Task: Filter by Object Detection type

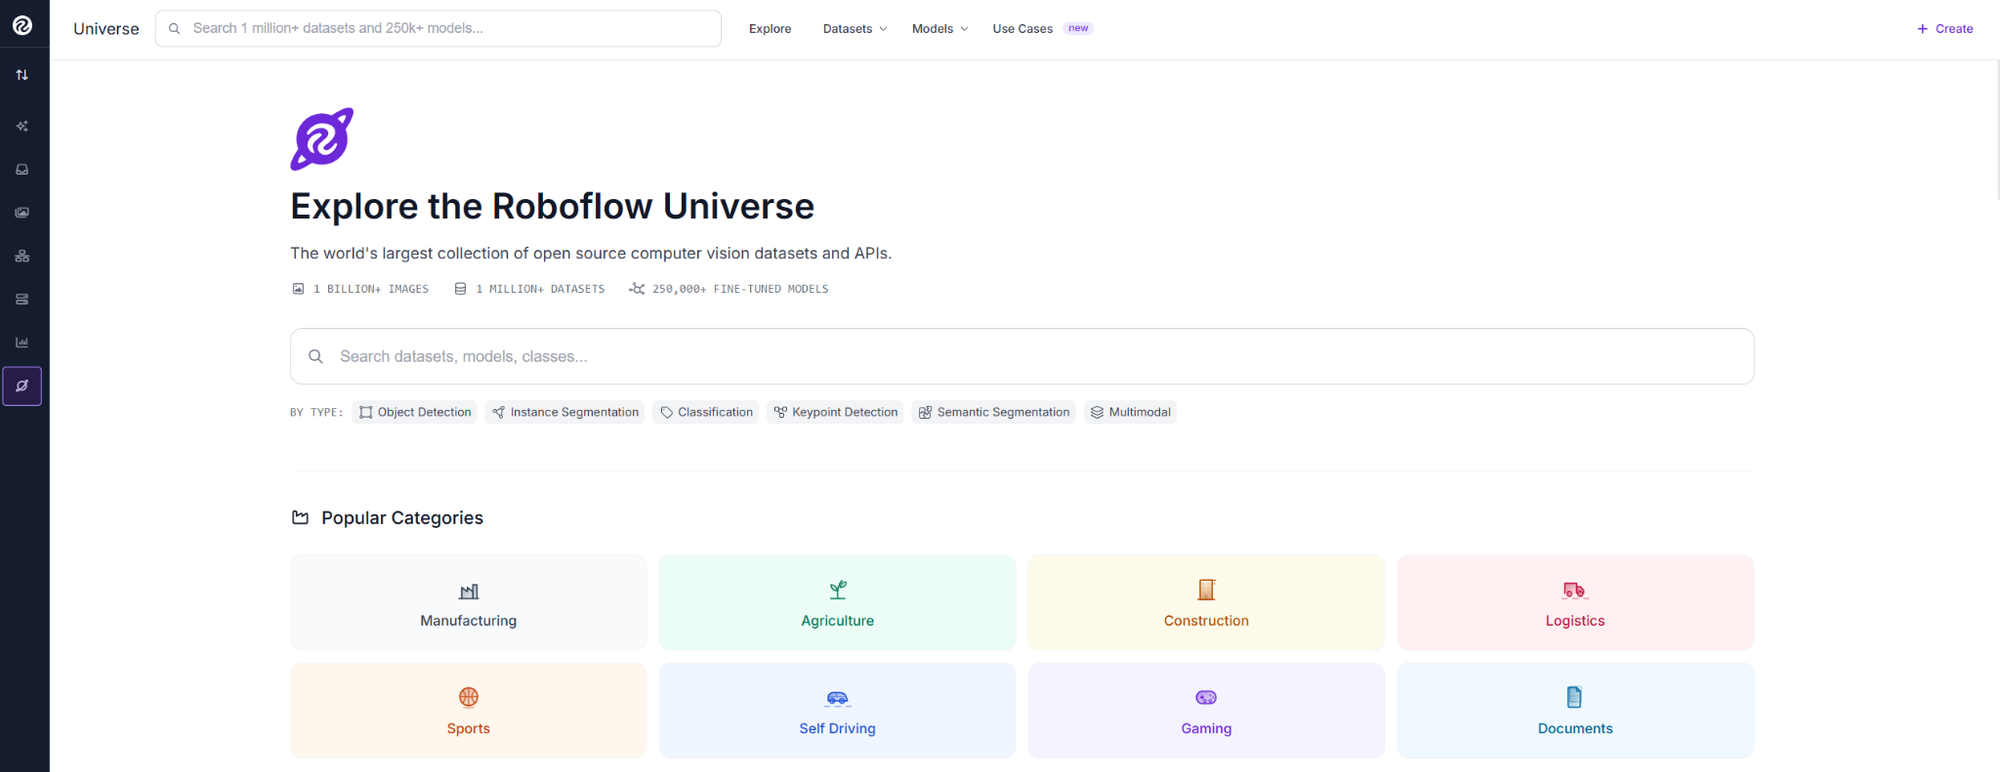Action: [415, 412]
